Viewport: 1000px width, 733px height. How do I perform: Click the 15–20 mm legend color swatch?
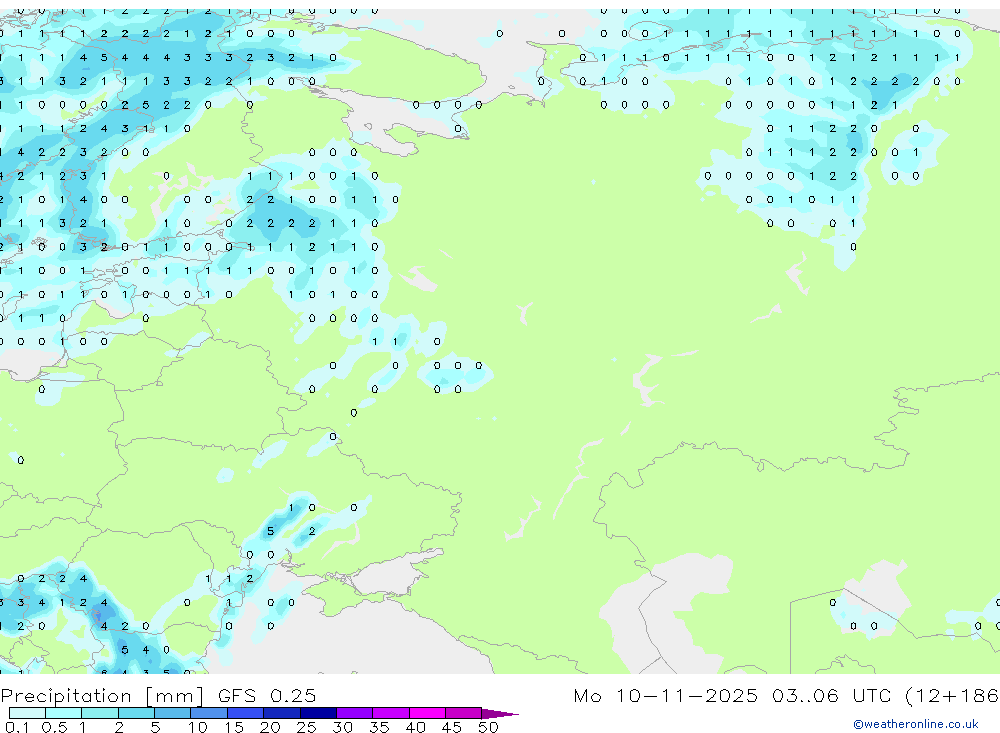point(245,713)
